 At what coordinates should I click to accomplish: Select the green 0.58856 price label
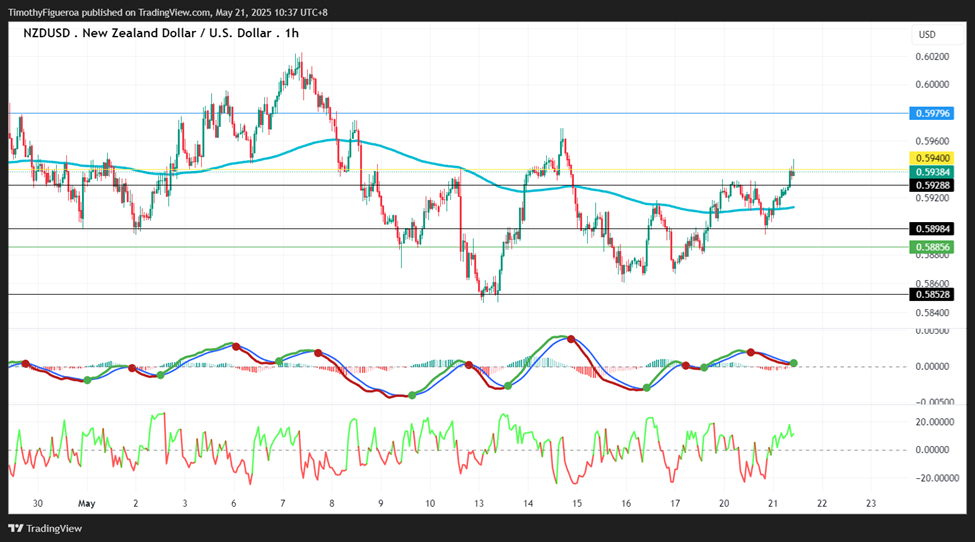point(931,247)
